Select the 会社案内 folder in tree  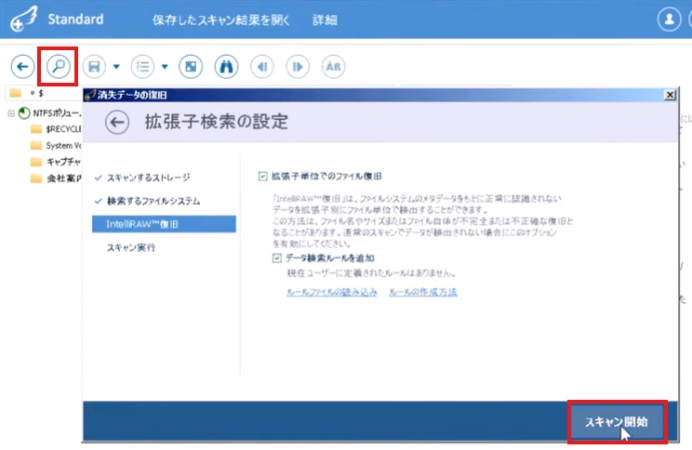(56, 178)
